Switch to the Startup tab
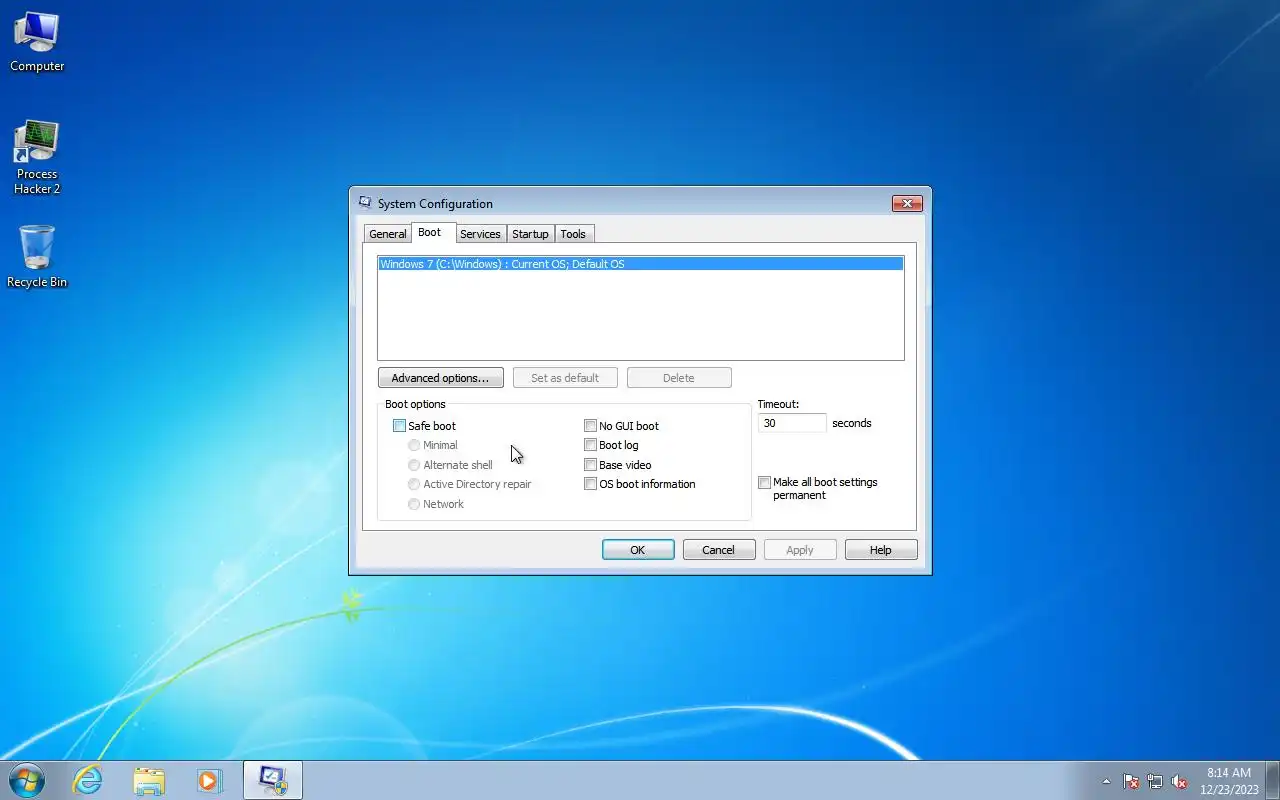 pos(530,234)
